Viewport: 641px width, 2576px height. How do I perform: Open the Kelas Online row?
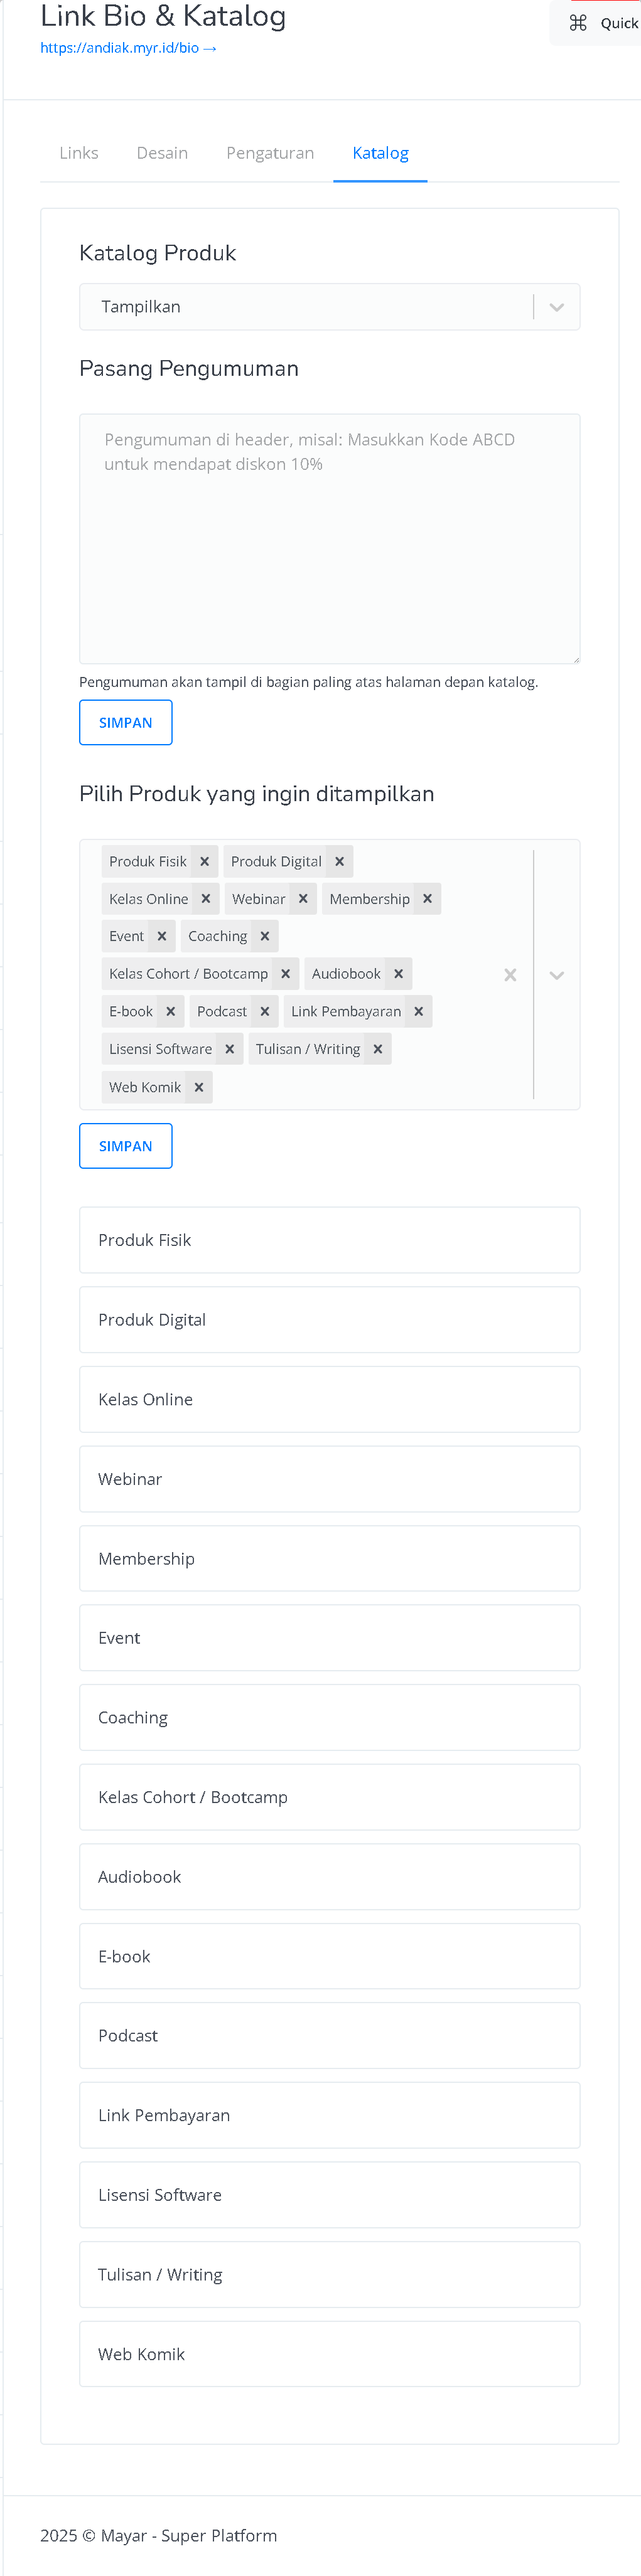[329, 1399]
